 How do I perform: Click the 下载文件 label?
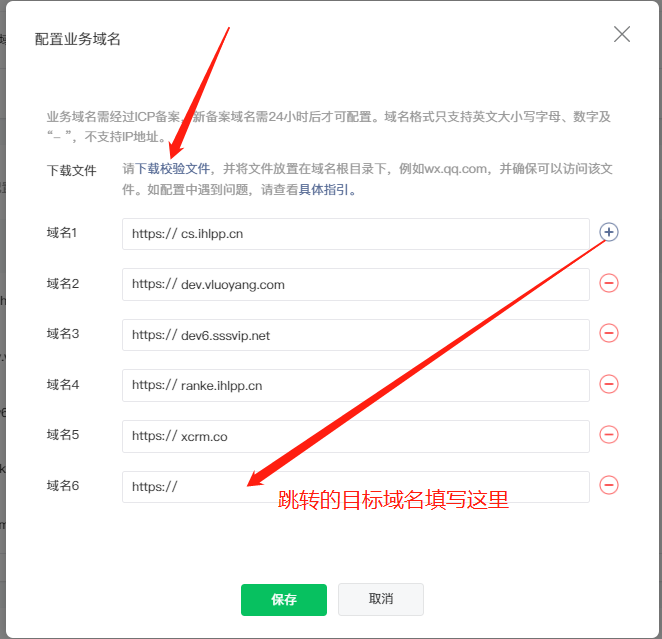72,171
